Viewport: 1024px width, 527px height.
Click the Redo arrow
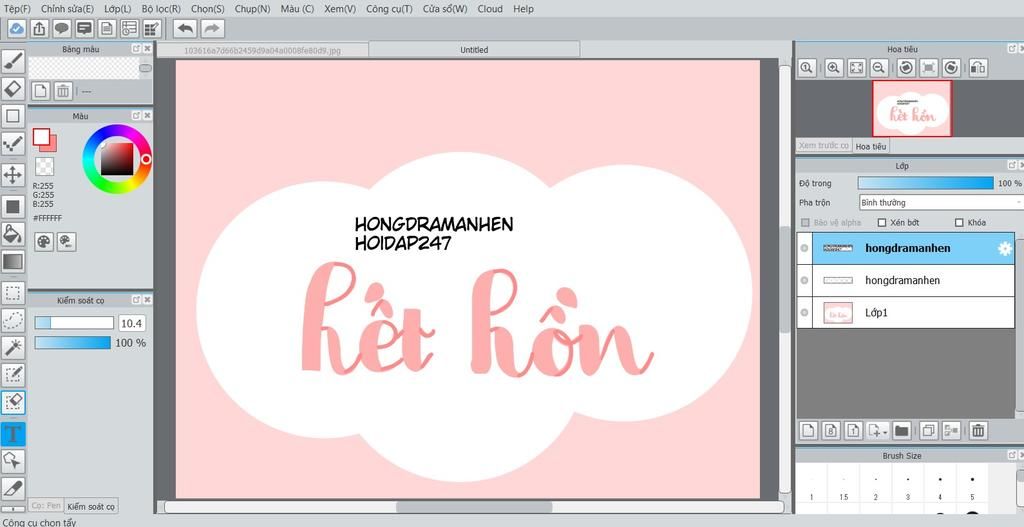[212, 28]
